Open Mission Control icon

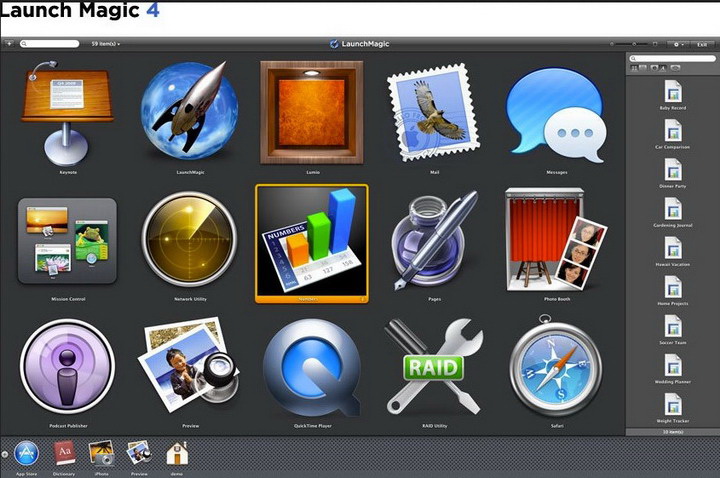point(68,241)
